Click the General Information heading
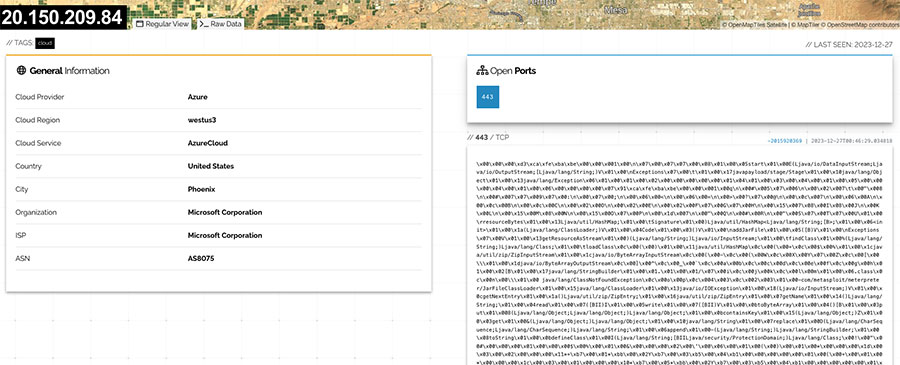The width and height of the screenshot is (900, 365). [x=69, y=71]
